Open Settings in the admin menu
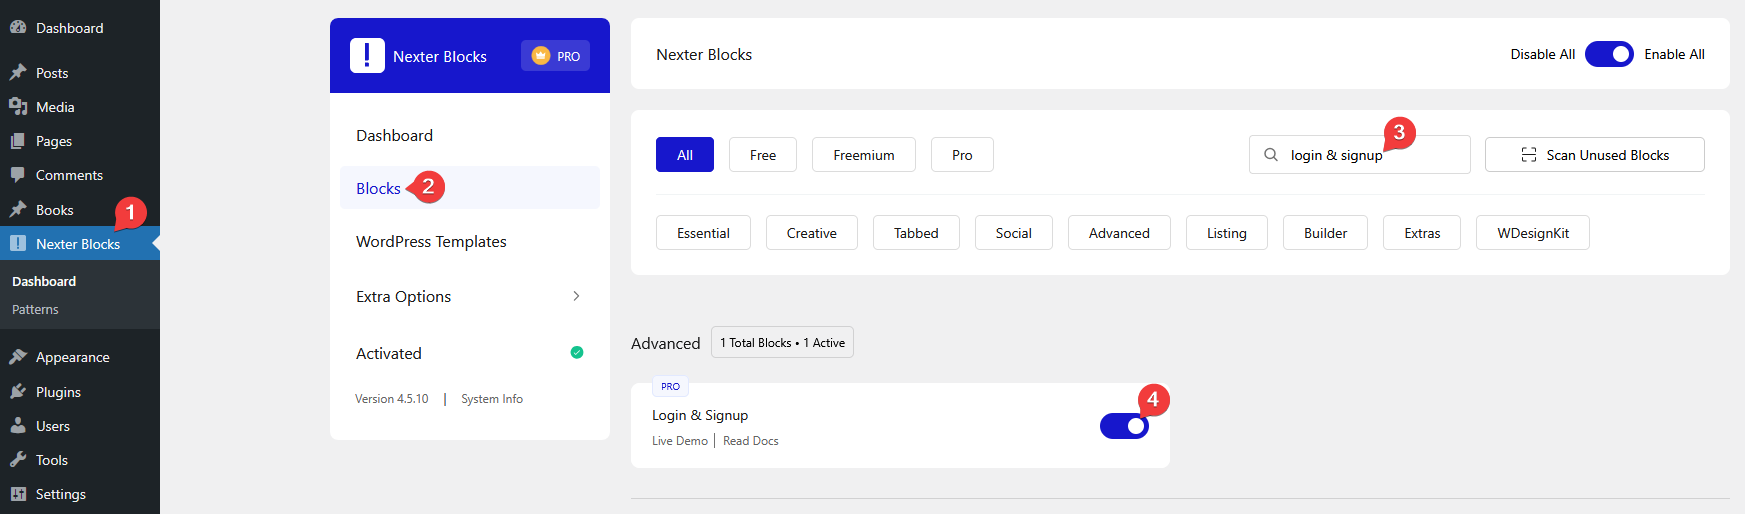1745x514 pixels. click(60, 494)
